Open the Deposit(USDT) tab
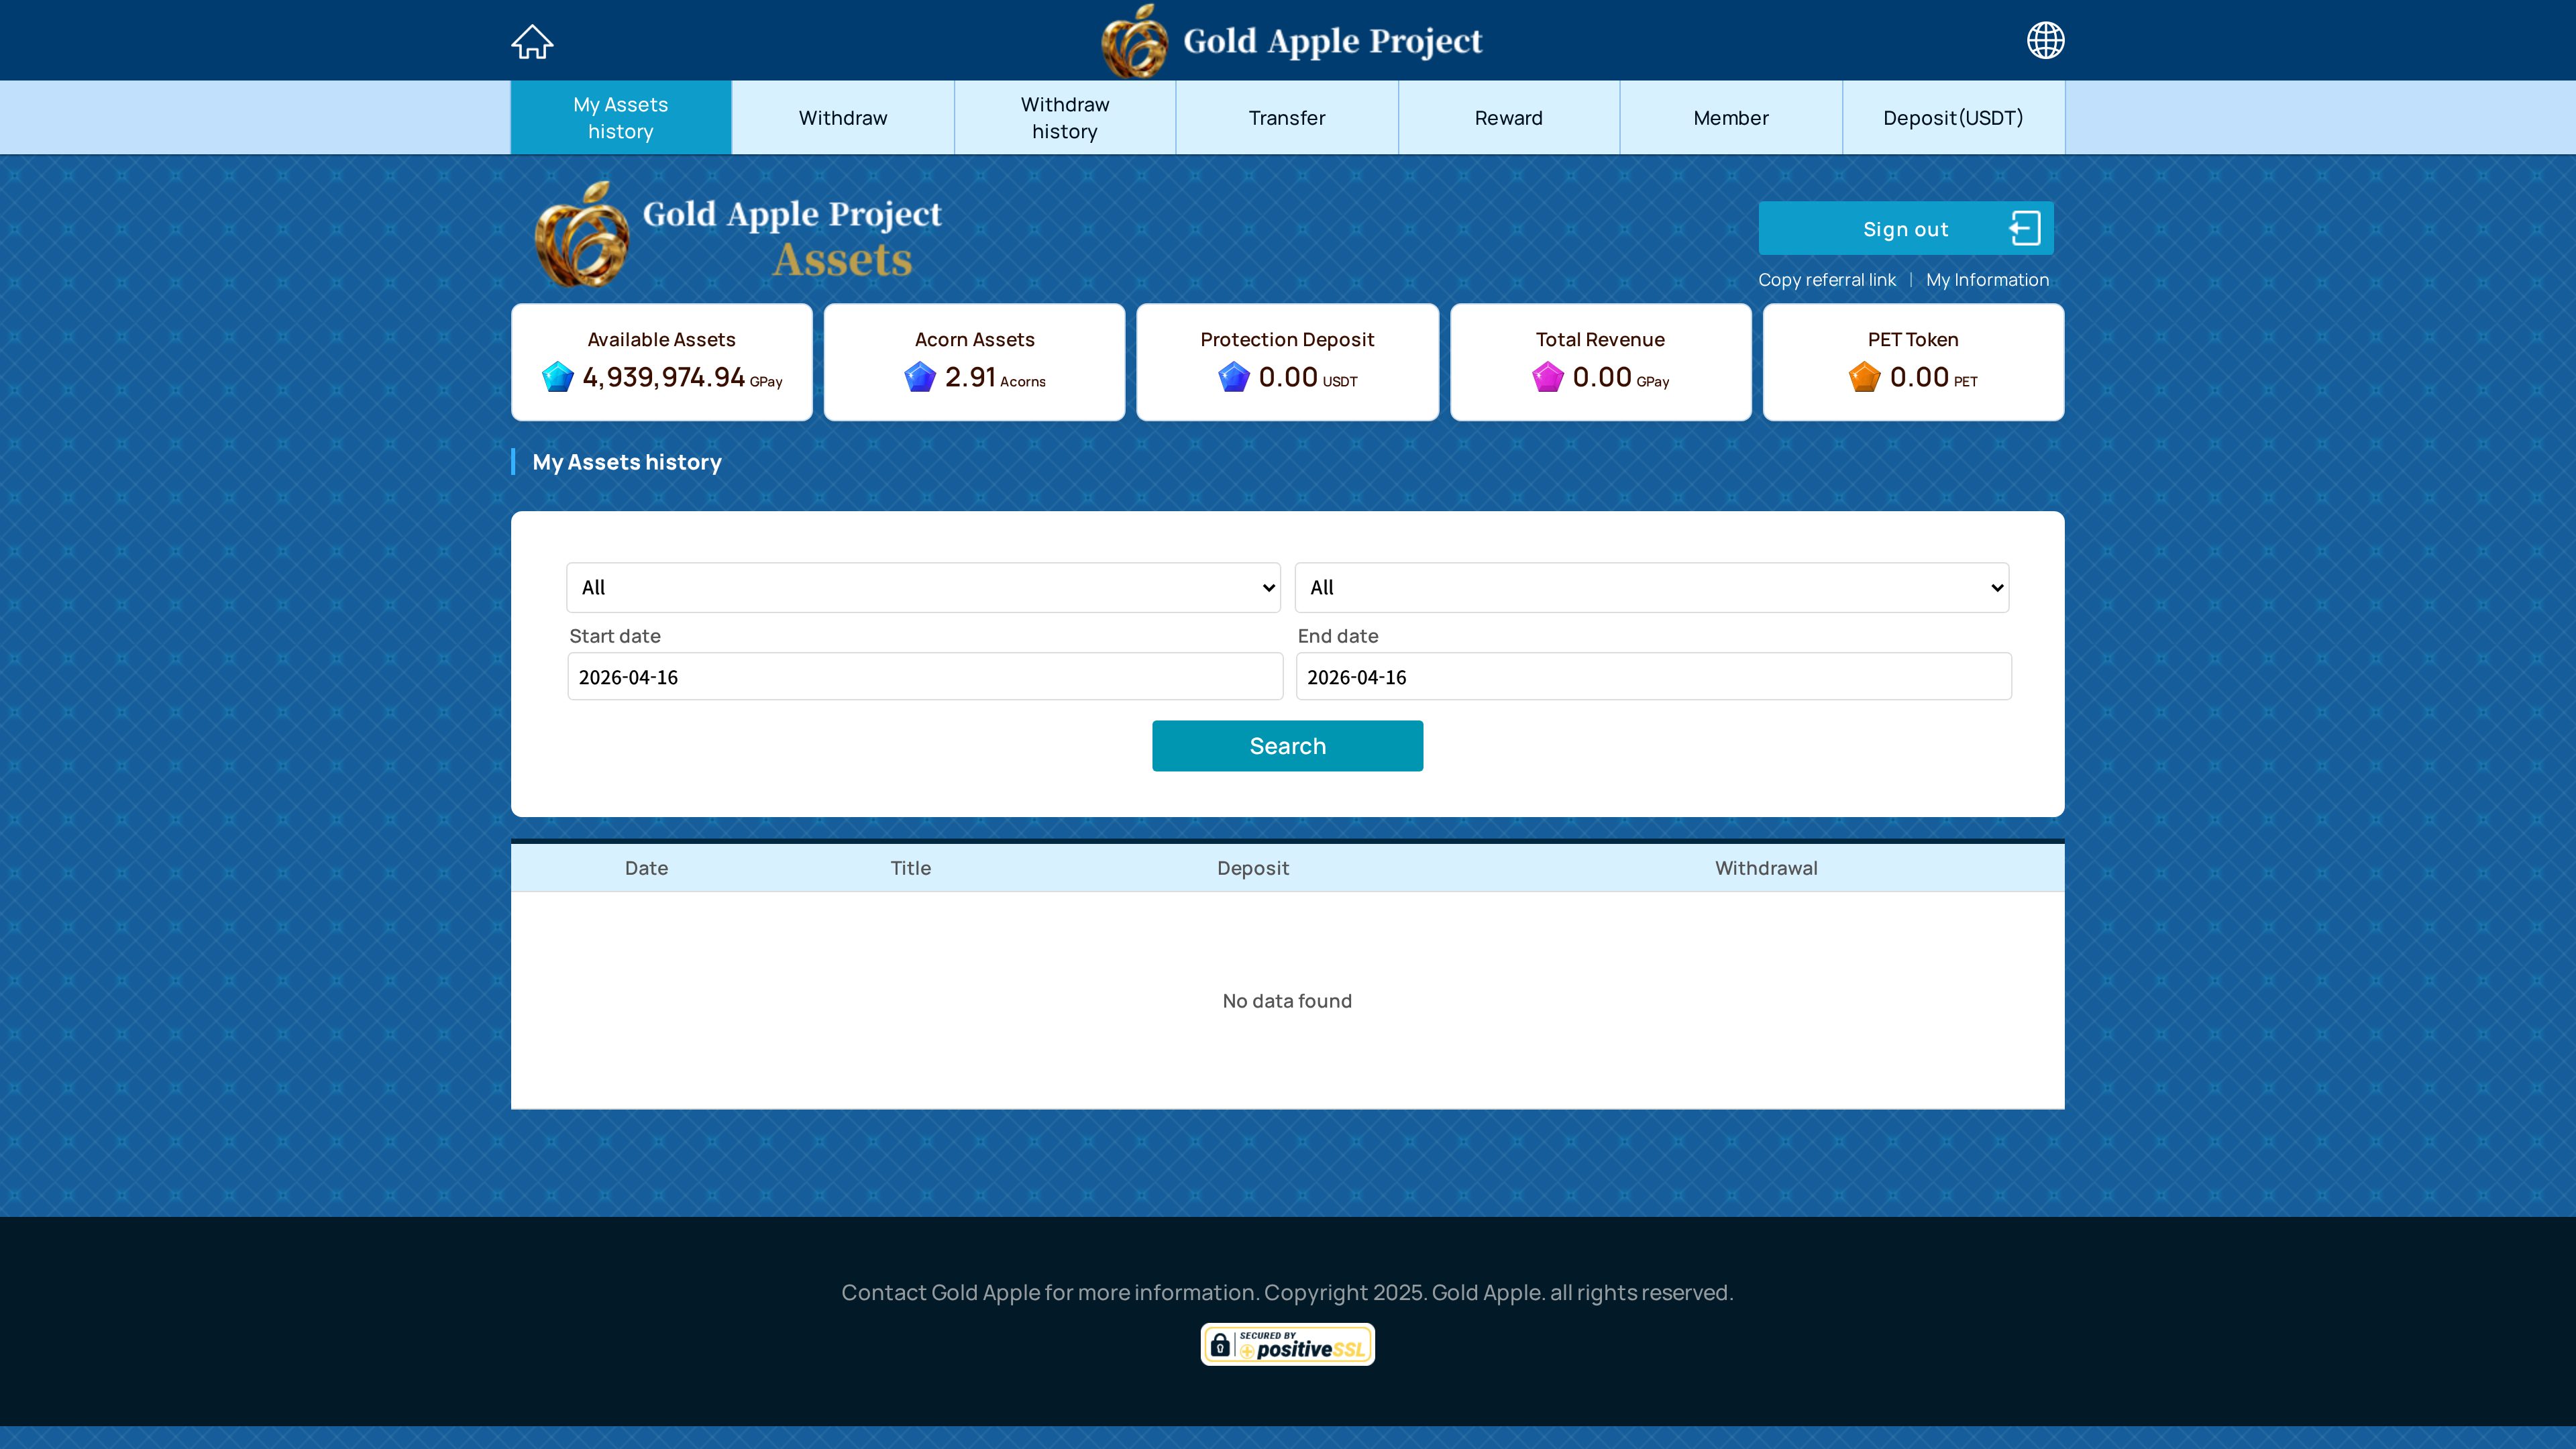Image resolution: width=2576 pixels, height=1449 pixels. tap(1953, 118)
